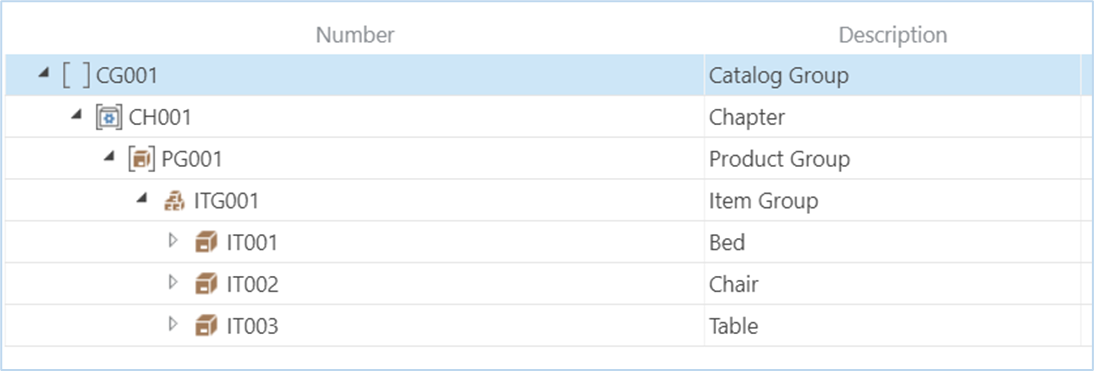Click the CG001 catalog group bracket icon

pyautogui.click(x=76, y=75)
